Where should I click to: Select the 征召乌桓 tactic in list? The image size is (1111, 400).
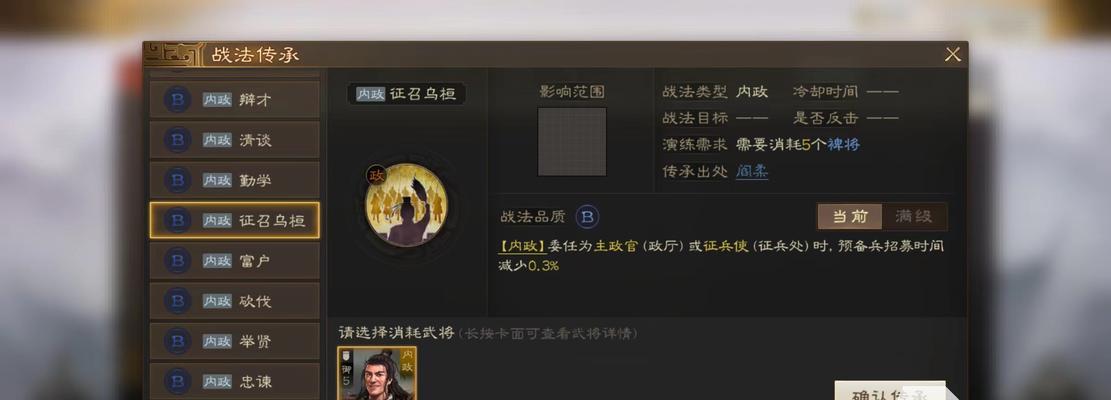235,220
